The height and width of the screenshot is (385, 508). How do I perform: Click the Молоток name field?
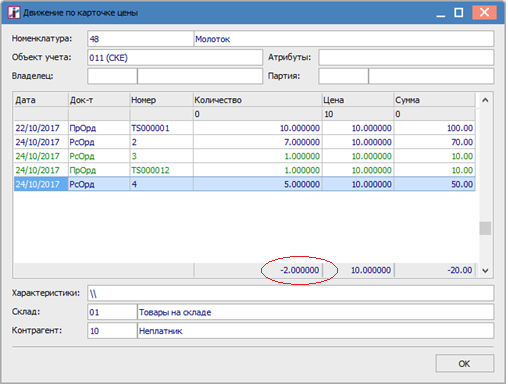344,39
